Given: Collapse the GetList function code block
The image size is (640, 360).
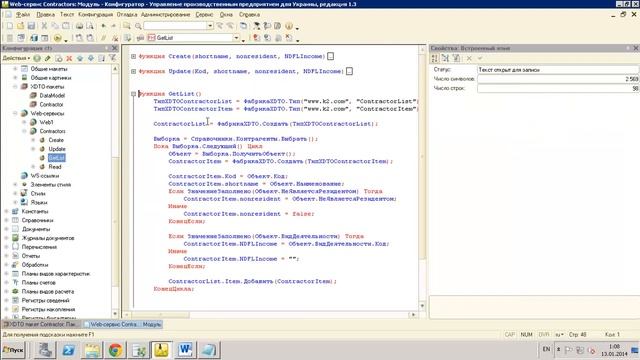Looking at the screenshot, I should coord(133,94).
